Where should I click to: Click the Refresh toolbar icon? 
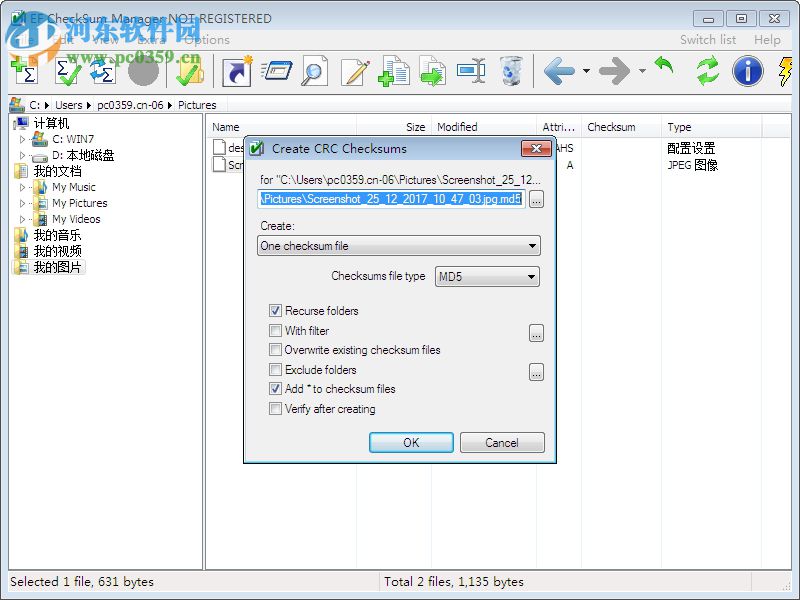[x=706, y=70]
